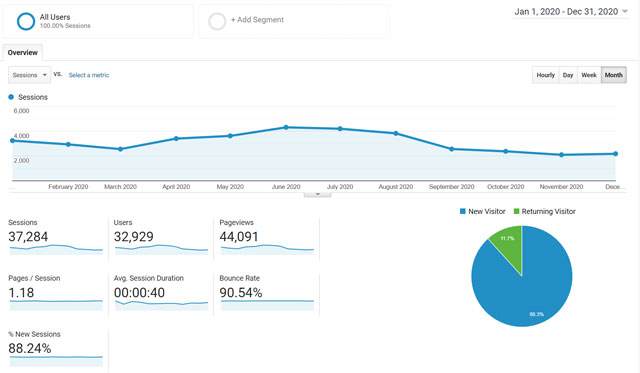The width and height of the screenshot is (640, 373).
Task: Open the Sessions metric dropdown
Action: [x=29, y=75]
